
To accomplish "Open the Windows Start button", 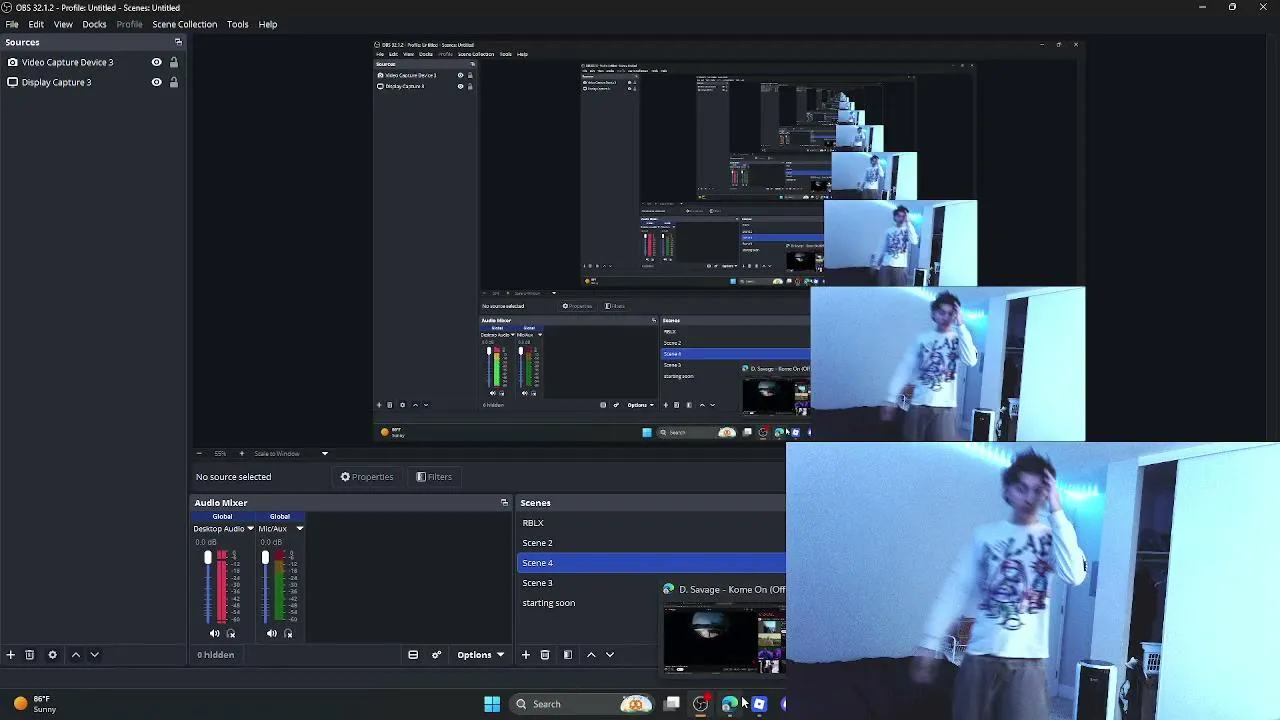I will point(492,704).
